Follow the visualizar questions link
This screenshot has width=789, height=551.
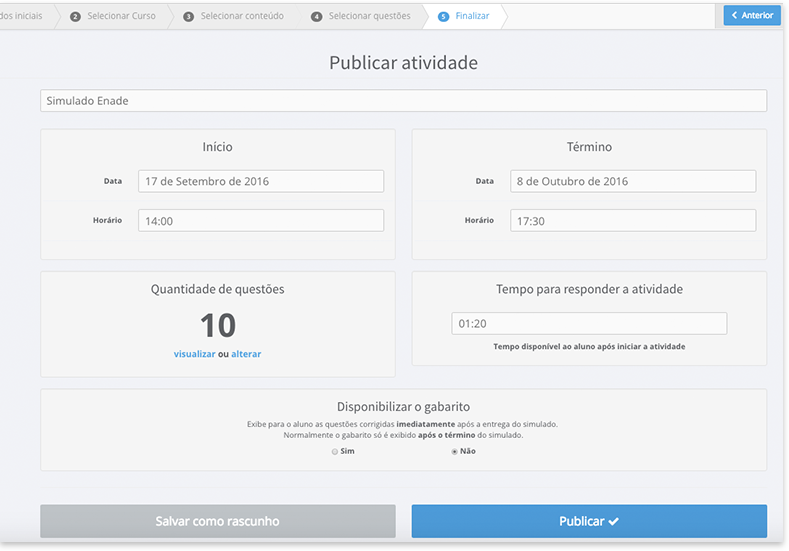[x=194, y=354]
